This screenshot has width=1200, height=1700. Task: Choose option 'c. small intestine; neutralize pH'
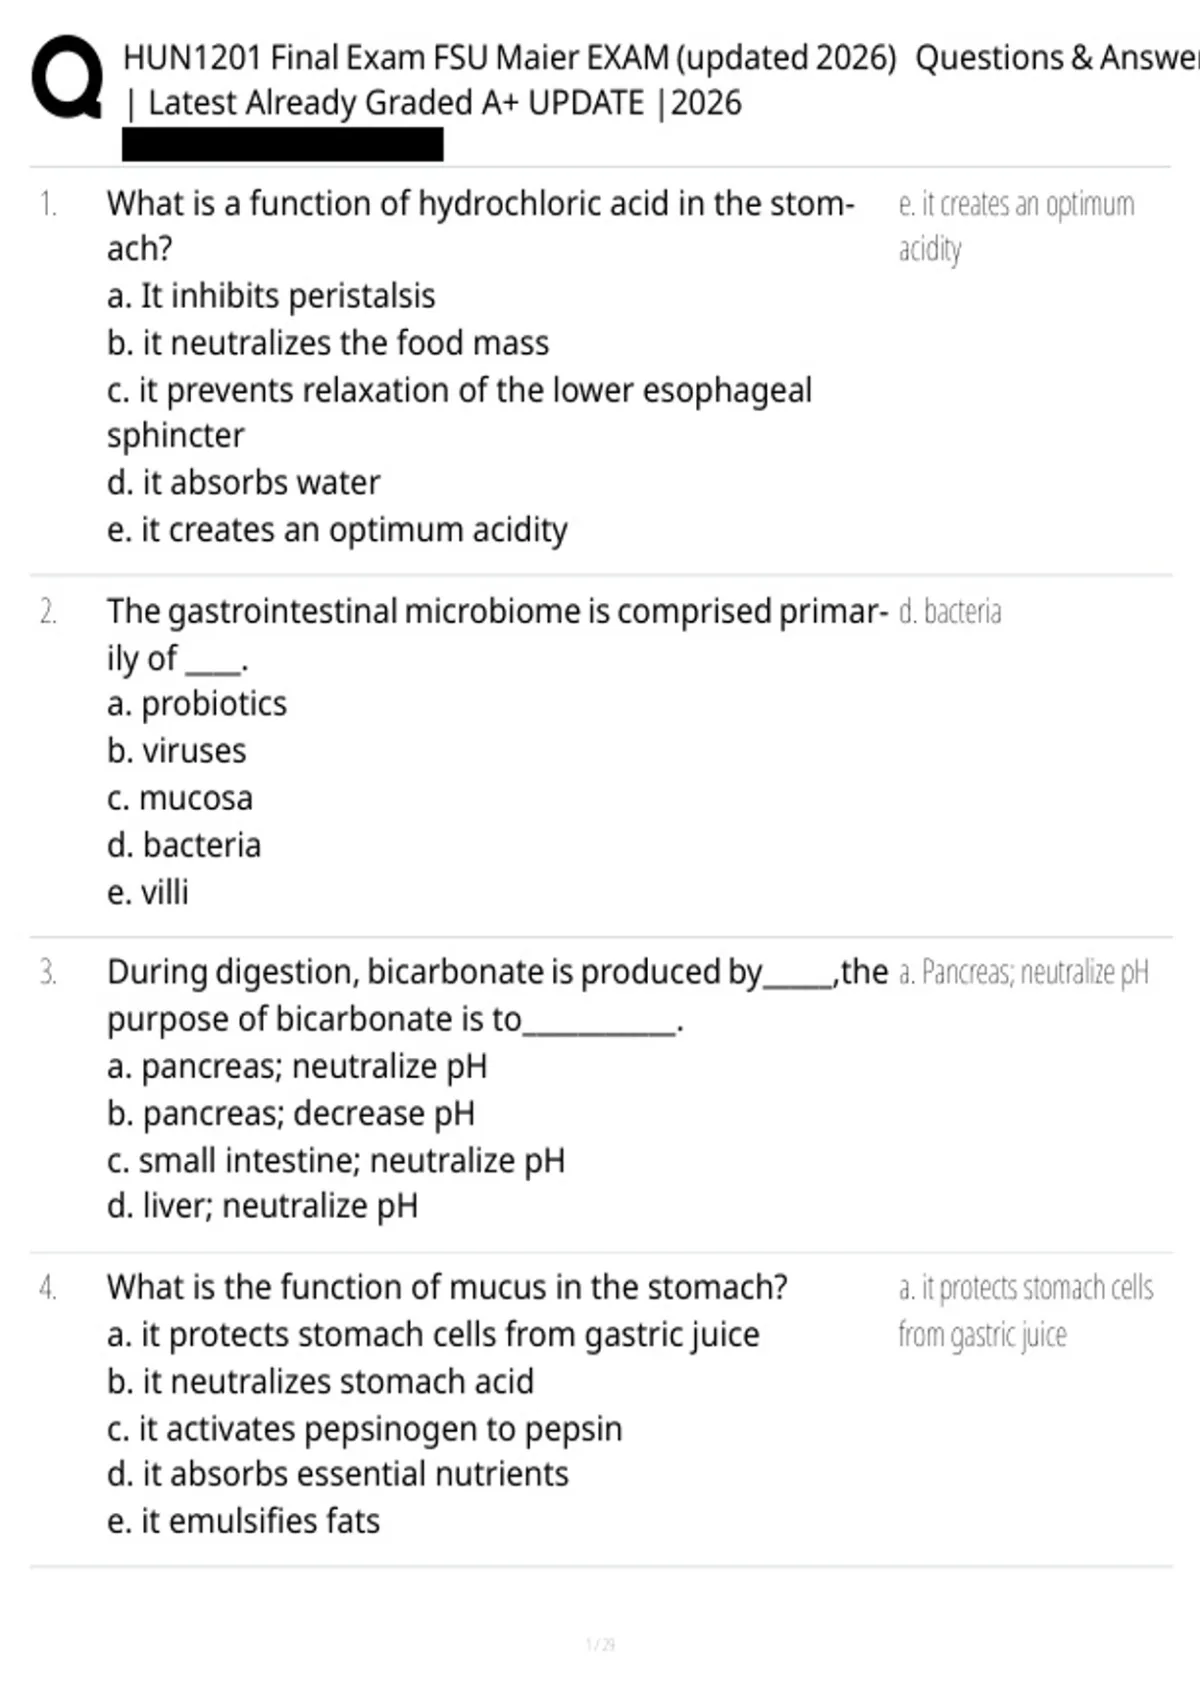(x=336, y=1160)
